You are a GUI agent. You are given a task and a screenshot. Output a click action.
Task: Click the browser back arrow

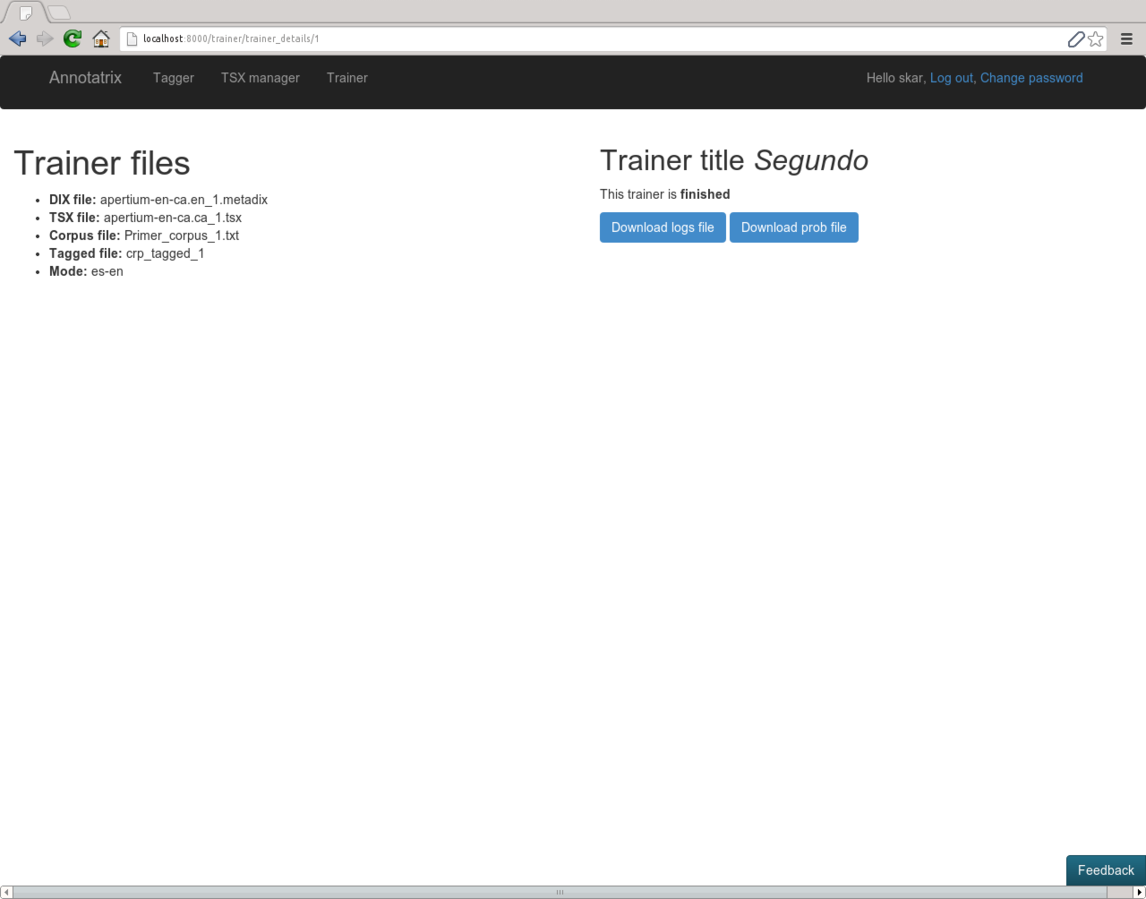click(17, 39)
